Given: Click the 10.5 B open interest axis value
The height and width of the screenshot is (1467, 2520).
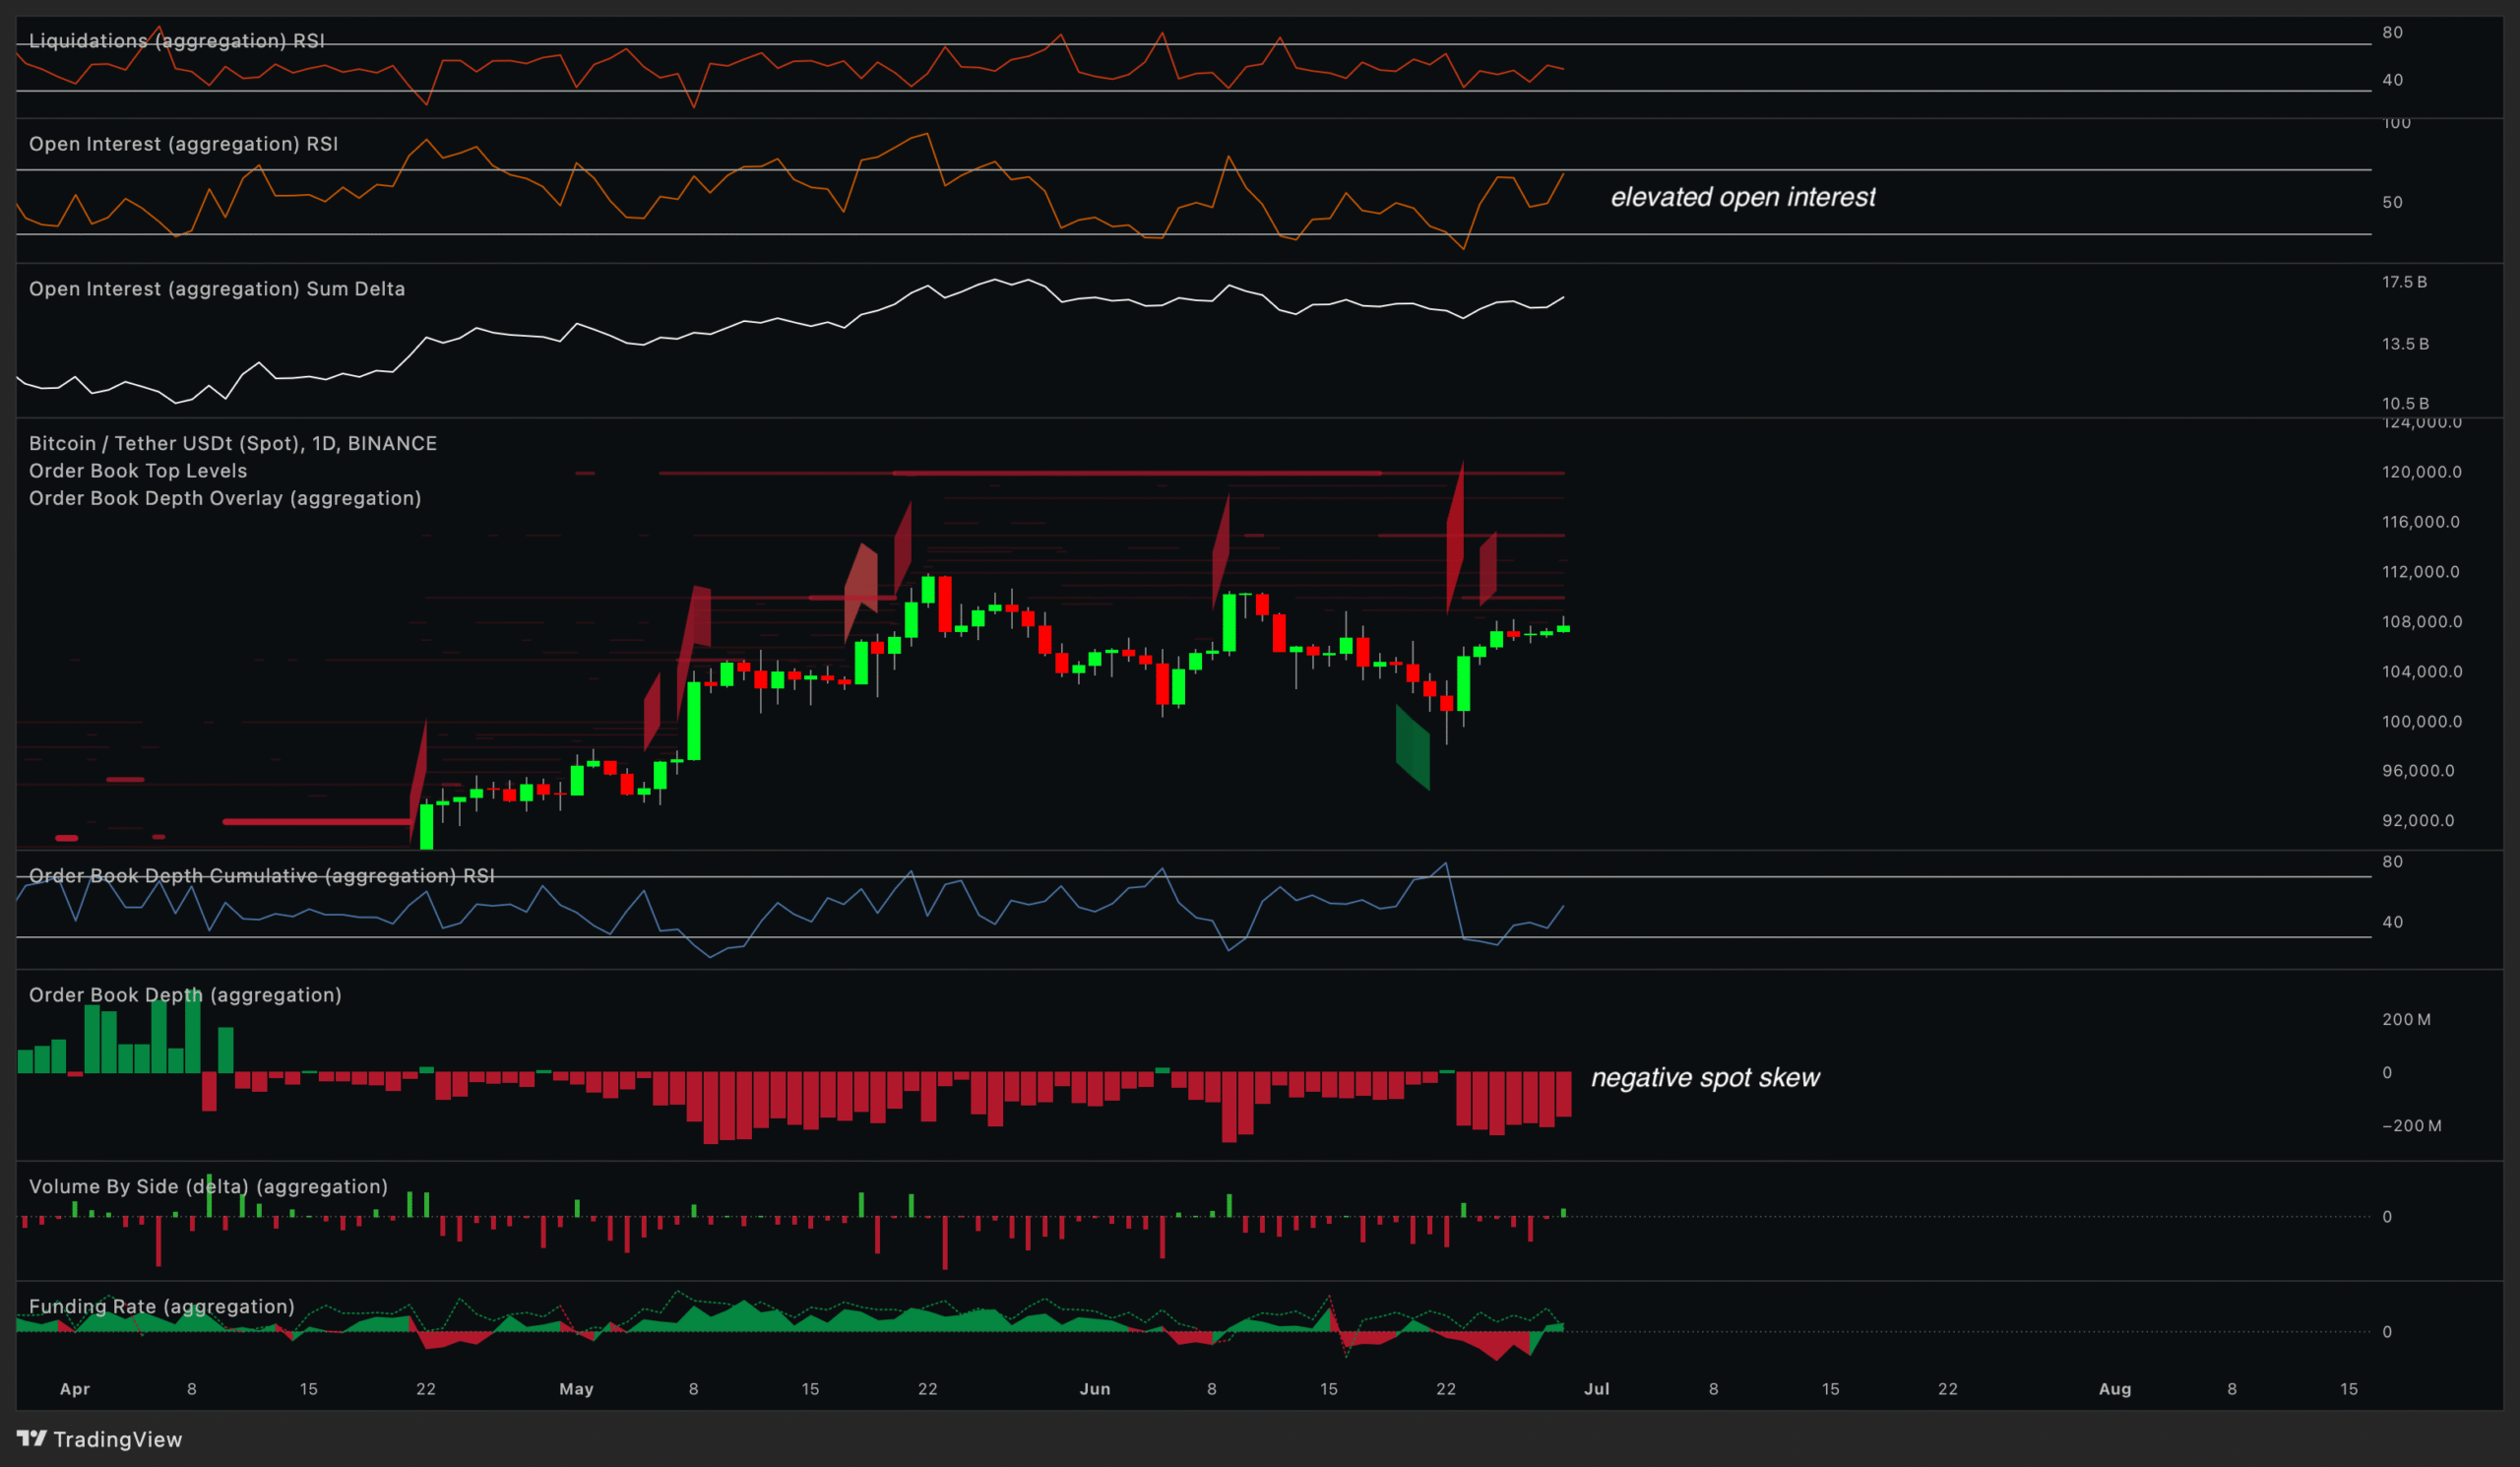Looking at the screenshot, I should (2405, 404).
